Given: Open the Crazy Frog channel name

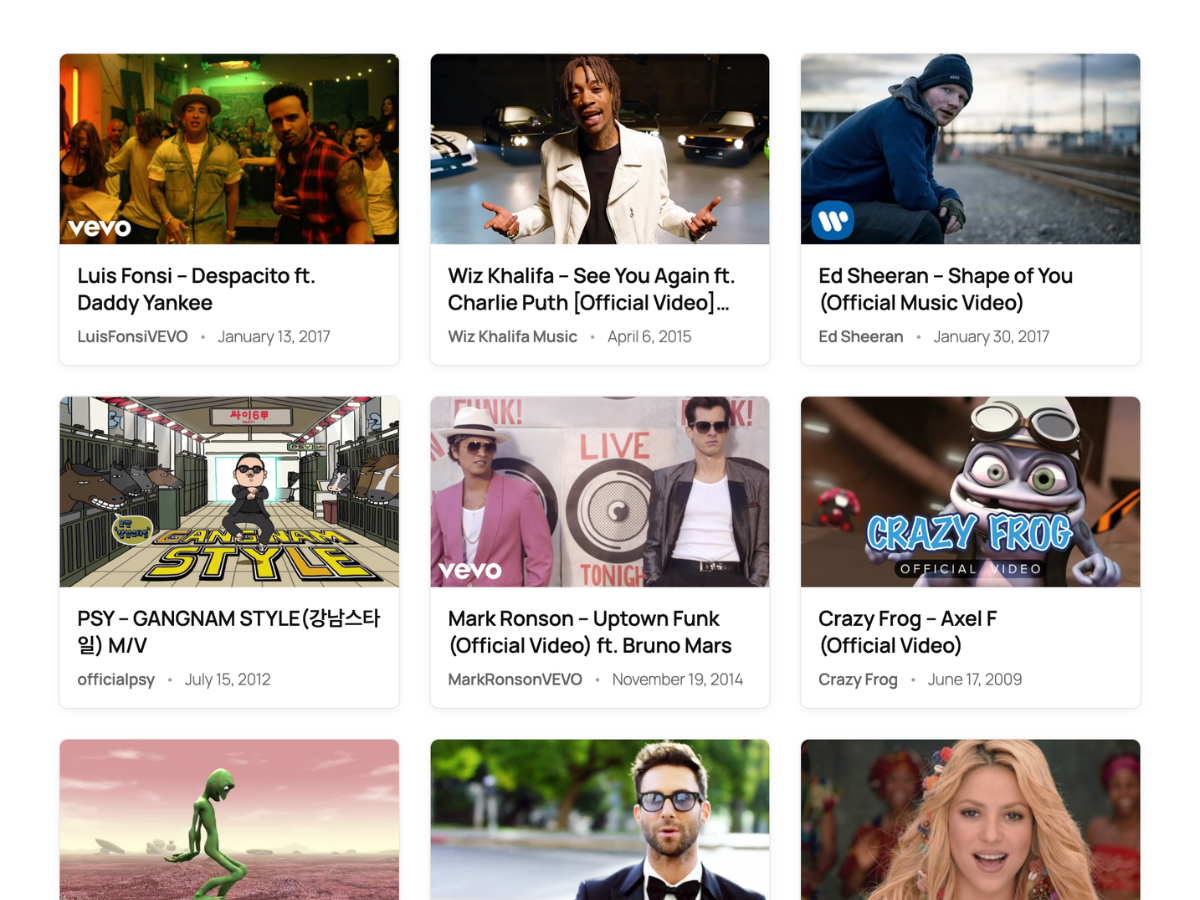Looking at the screenshot, I should tap(858, 680).
